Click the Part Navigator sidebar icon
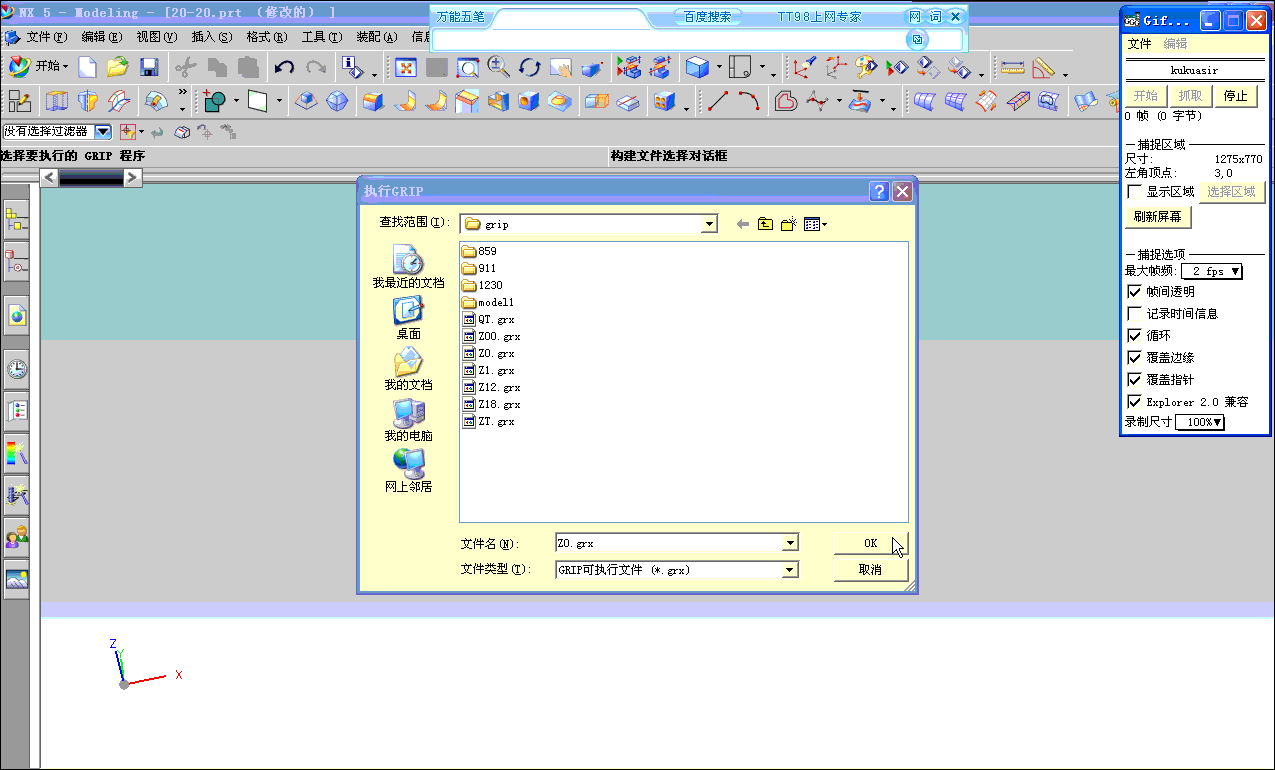1275x770 pixels. [x=17, y=264]
